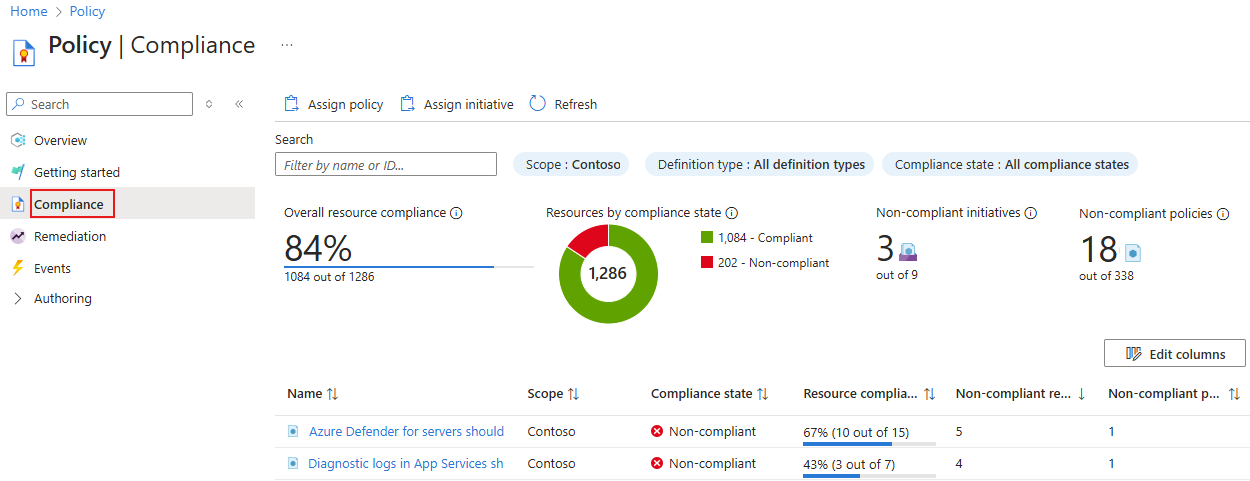The height and width of the screenshot is (481, 1250).
Task: Open the Compliance state filter
Action: (1011, 164)
